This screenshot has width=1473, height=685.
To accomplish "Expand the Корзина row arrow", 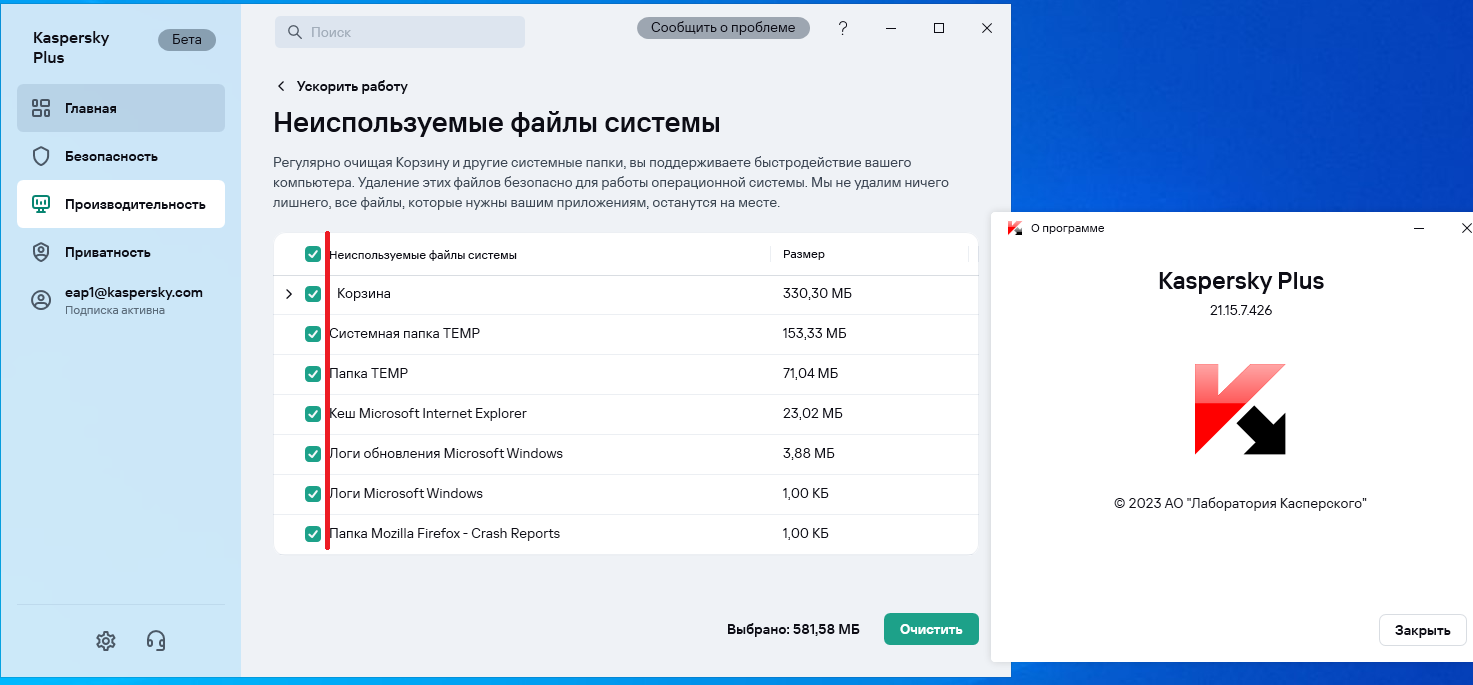I will coord(289,294).
